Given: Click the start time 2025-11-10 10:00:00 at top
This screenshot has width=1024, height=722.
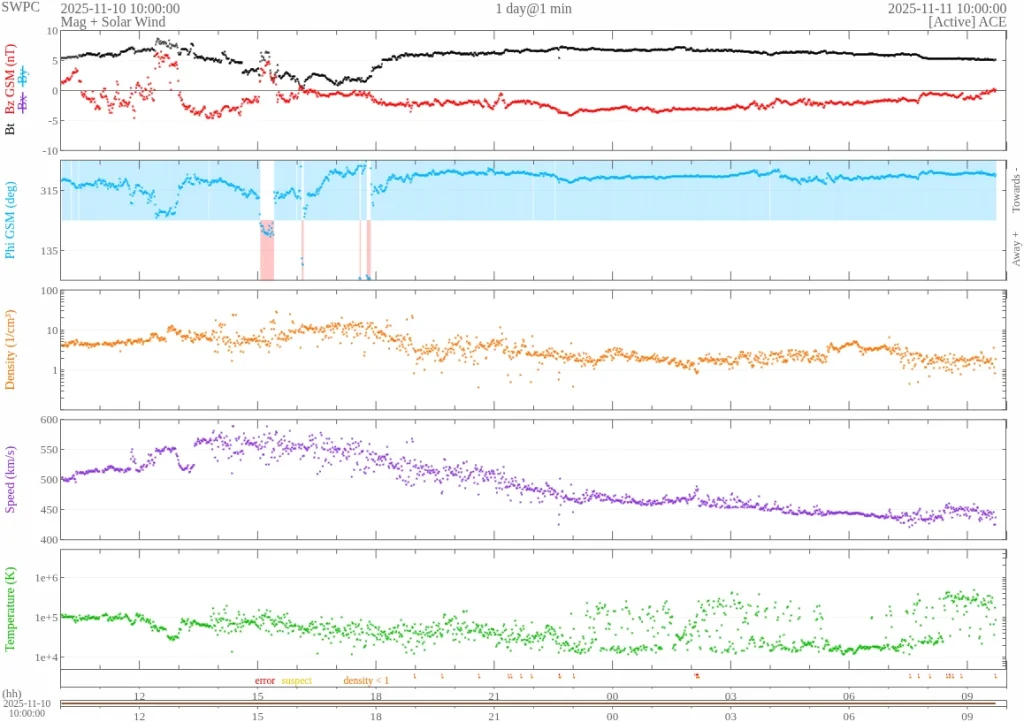Looking at the screenshot, I should [x=120, y=8].
